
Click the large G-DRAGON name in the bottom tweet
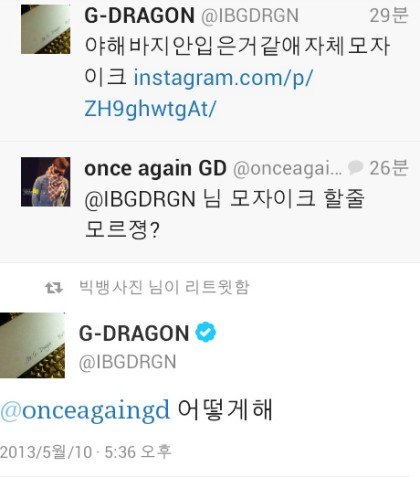pos(134,333)
